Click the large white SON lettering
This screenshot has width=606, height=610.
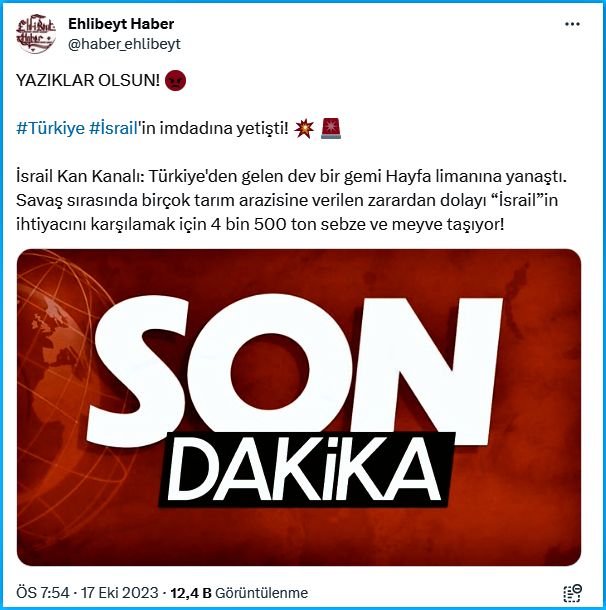(x=294, y=370)
